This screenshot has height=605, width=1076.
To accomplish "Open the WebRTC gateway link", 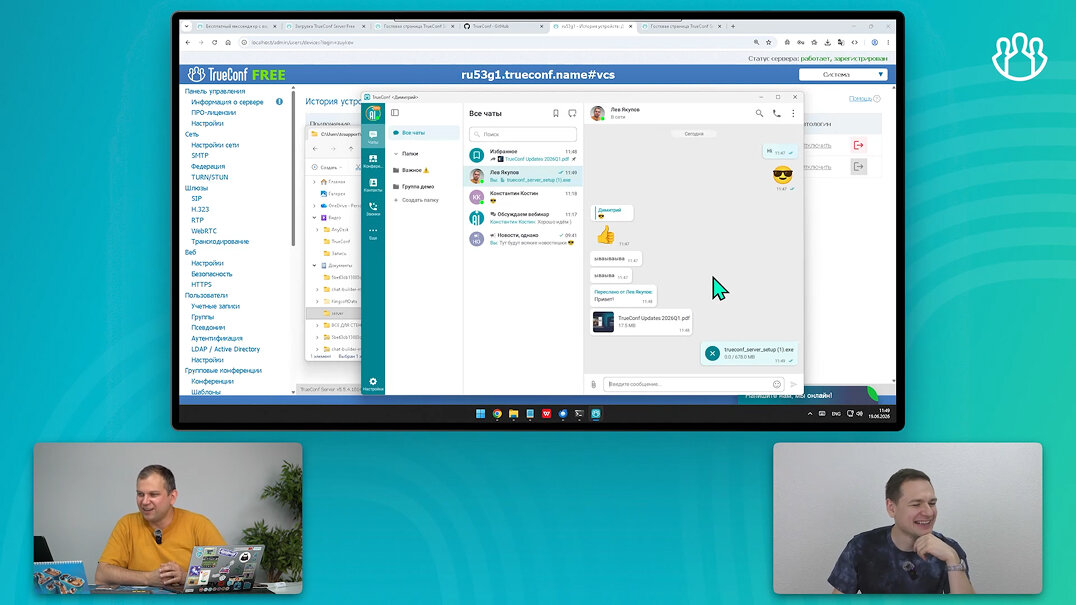I will [204, 231].
